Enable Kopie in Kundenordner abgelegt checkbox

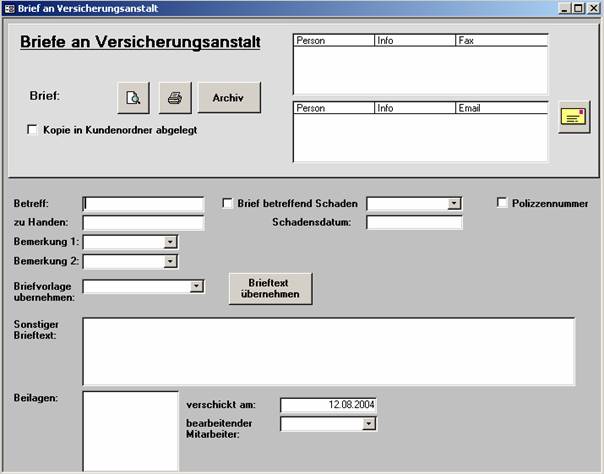coord(32,130)
